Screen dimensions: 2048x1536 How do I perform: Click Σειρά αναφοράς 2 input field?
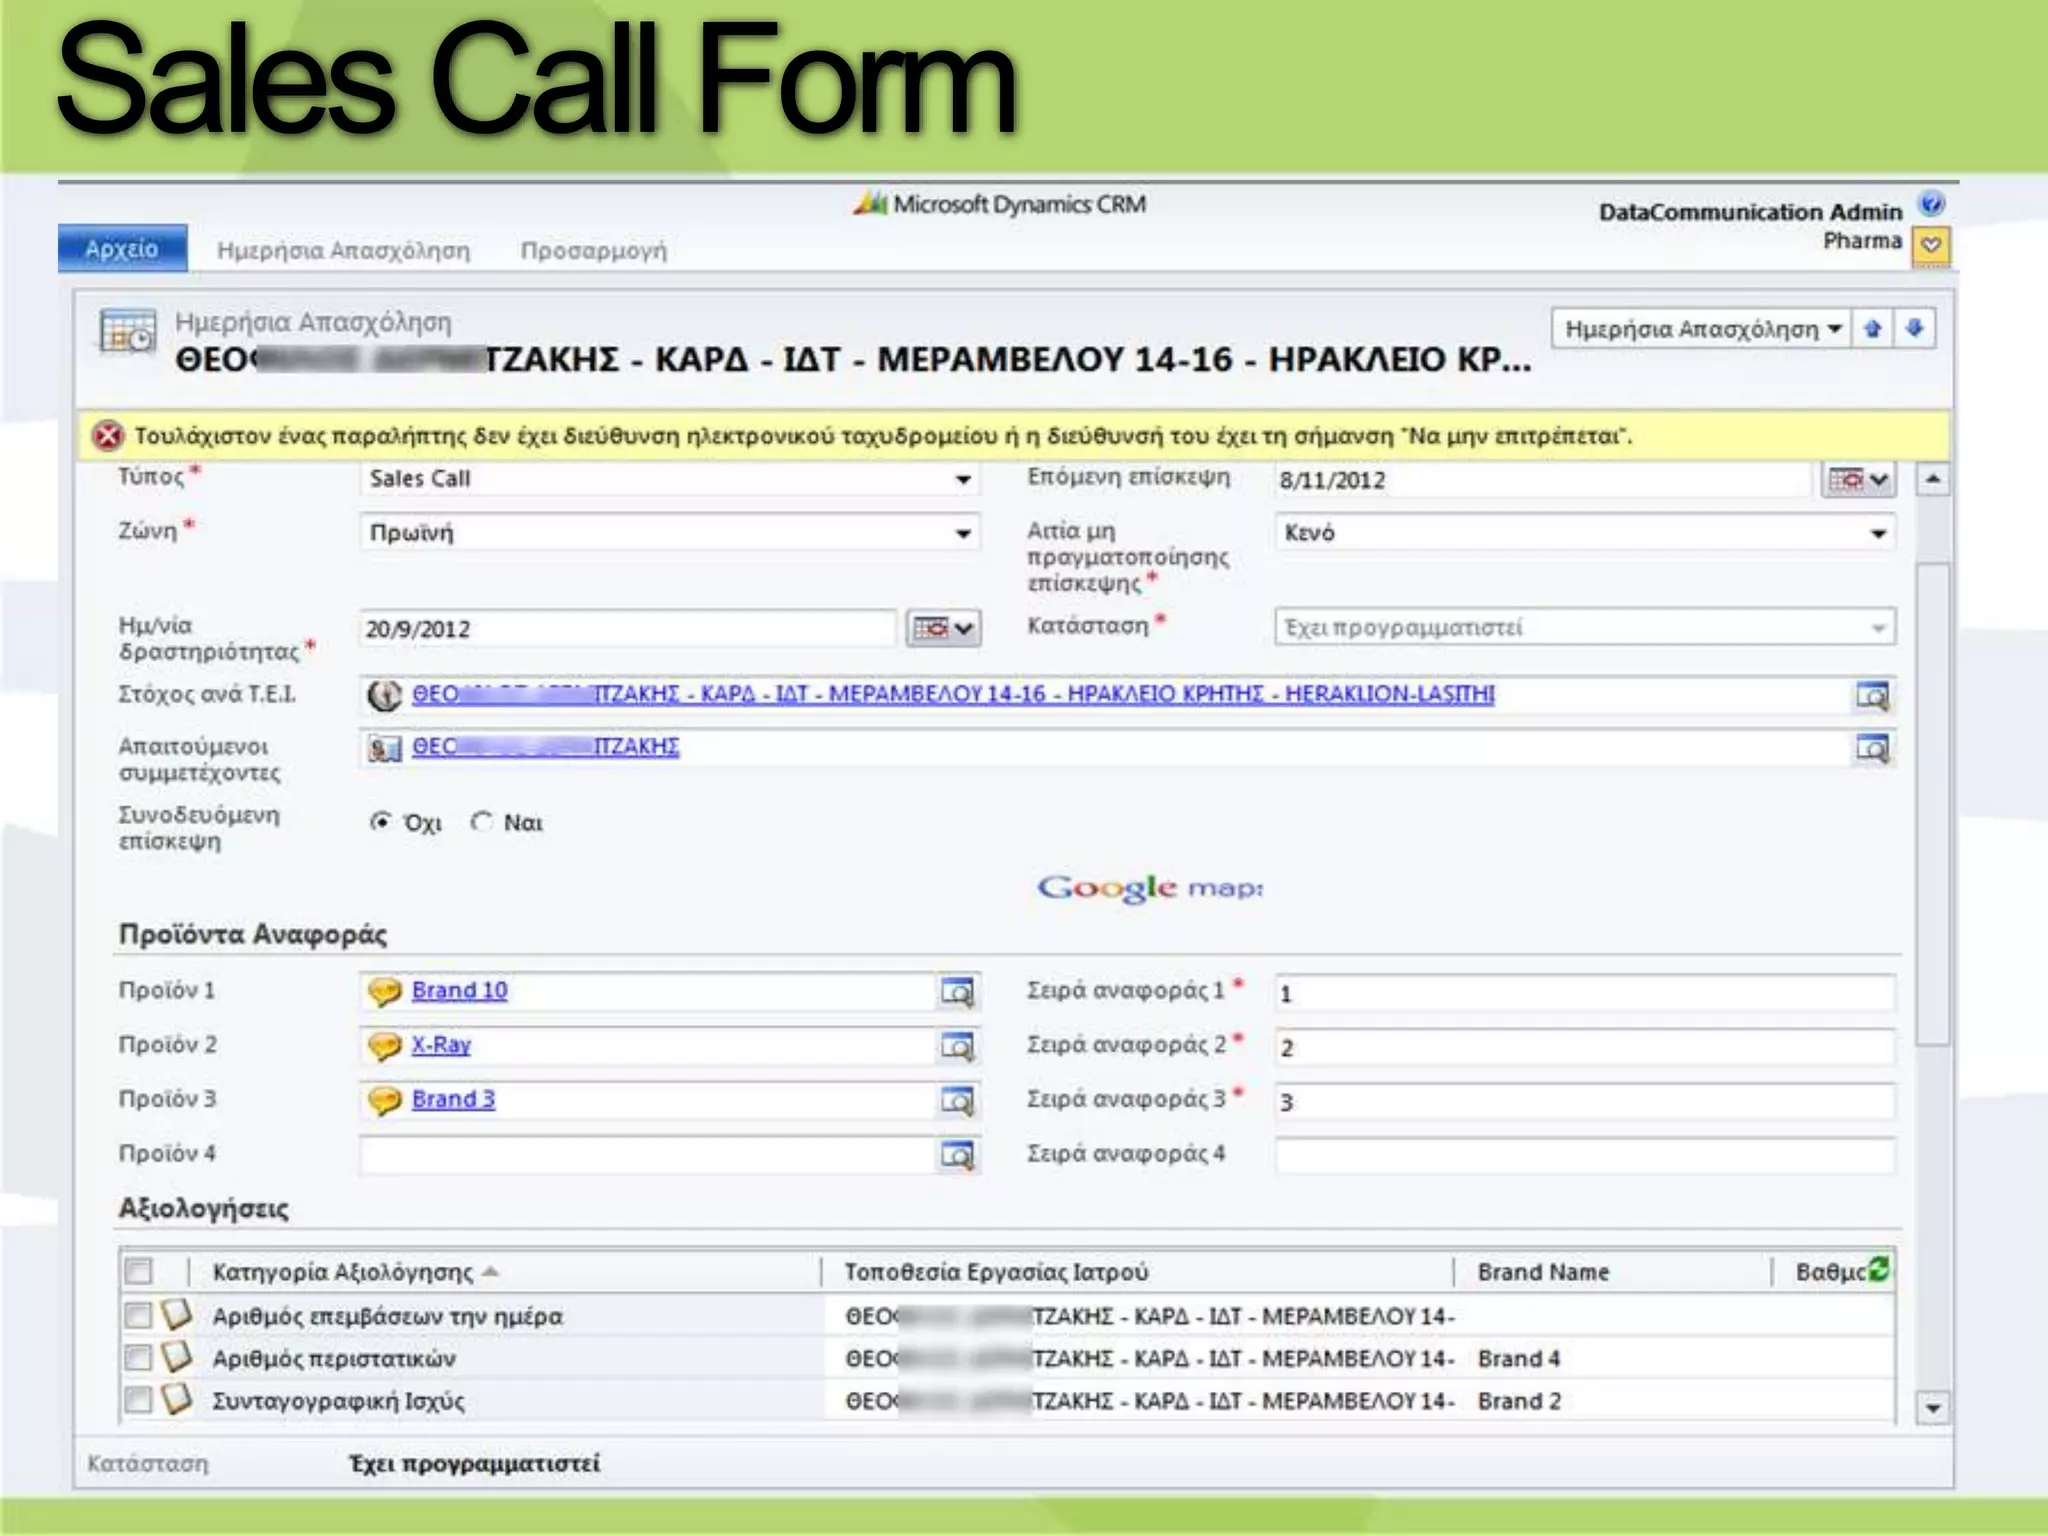pos(1585,1047)
